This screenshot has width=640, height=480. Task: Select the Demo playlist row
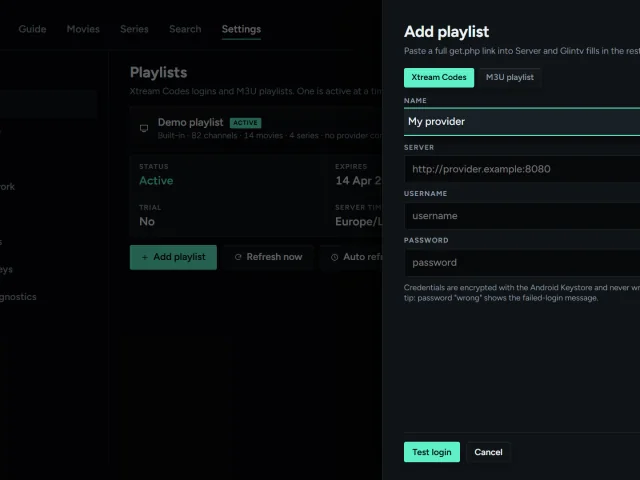coord(256,128)
